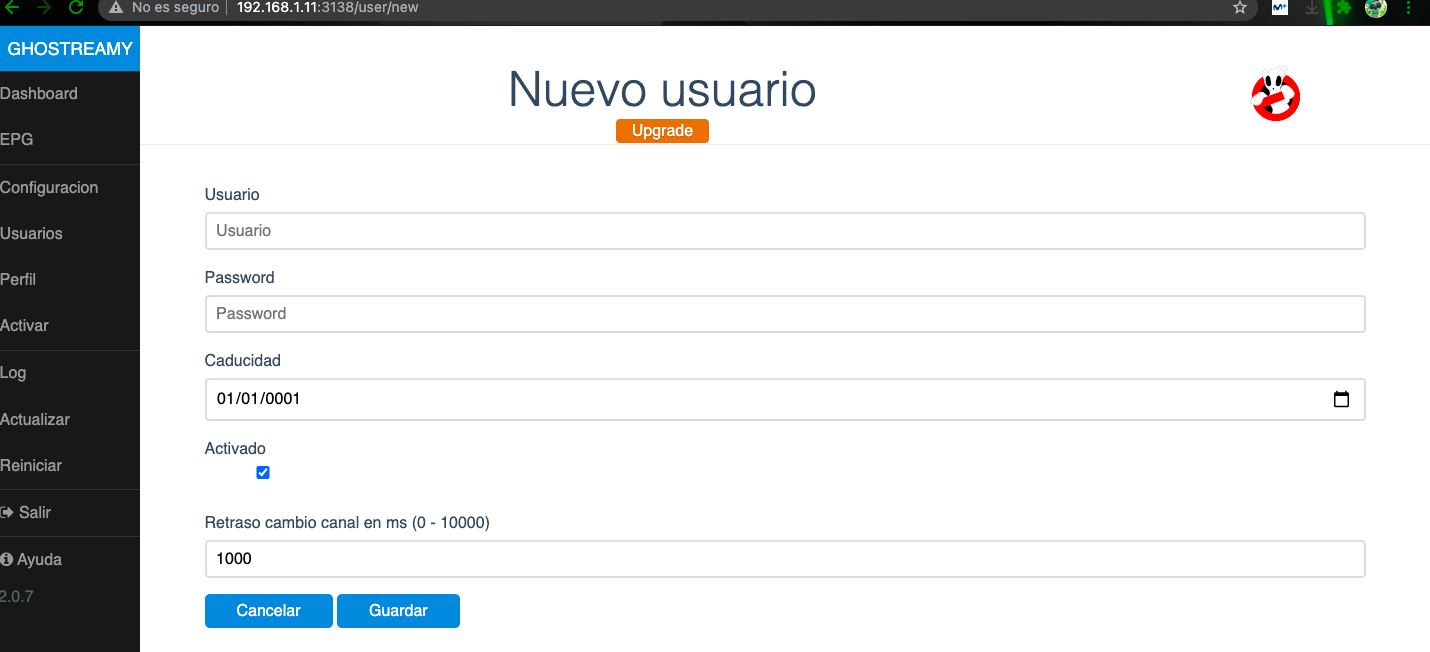Open the browser three-dot menu
Image resolution: width=1430 pixels, height=652 pixels.
tap(1408, 8)
